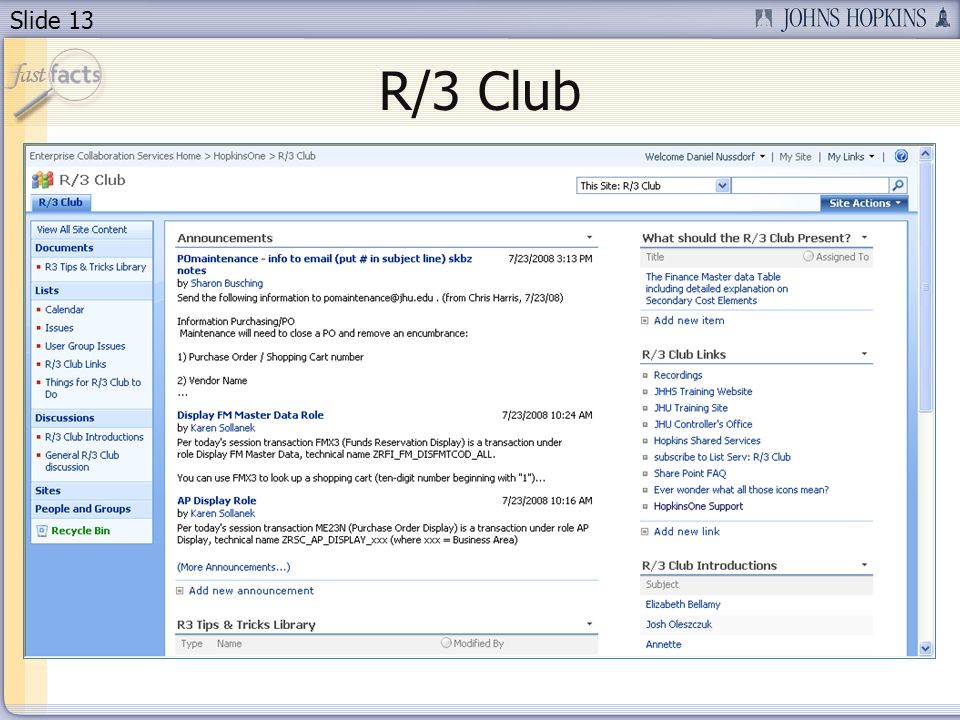This screenshot has height=720, width=960.
Task: Open 'The Finance Master data Table' item
Action: pos(717,288)
